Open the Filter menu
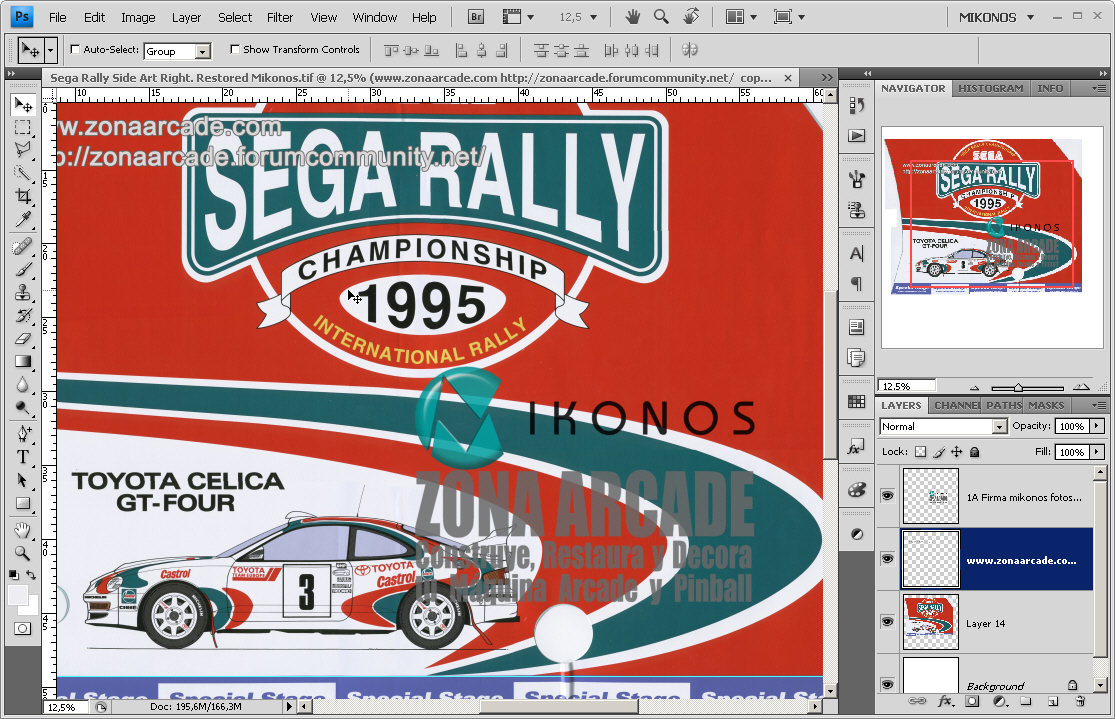Image resolution: width=1115 pixels, height=719 pixels. pos(279,17)
